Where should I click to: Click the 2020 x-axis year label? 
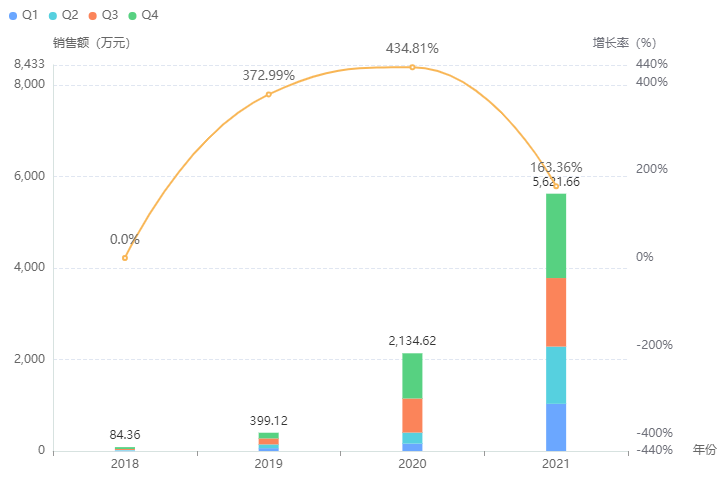pos(412,465)
